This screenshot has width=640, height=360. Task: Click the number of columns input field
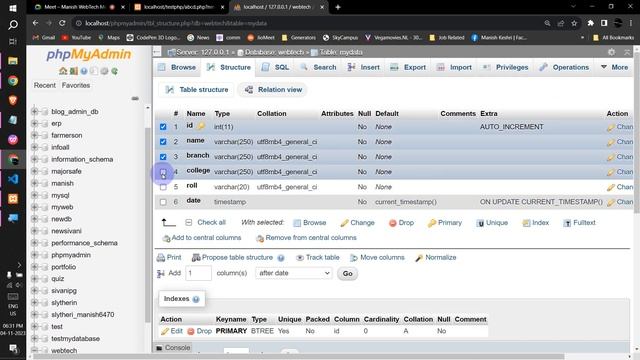[x=198, y=273]
